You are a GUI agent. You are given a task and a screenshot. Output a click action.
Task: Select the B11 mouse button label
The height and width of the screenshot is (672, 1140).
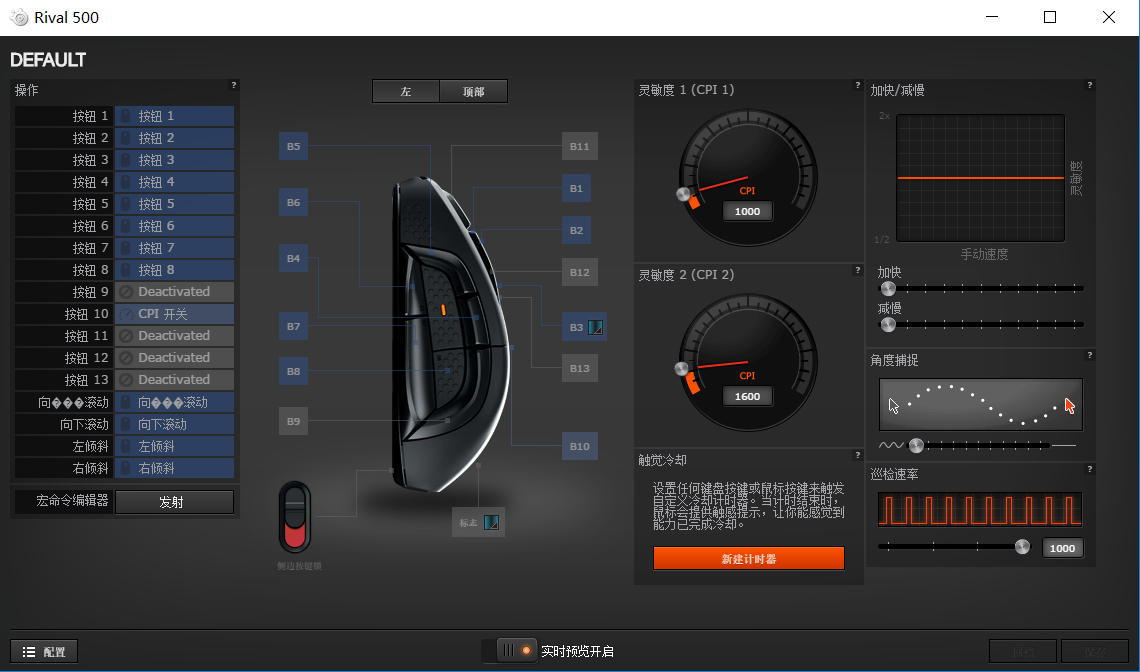click(x=579, y=146)
